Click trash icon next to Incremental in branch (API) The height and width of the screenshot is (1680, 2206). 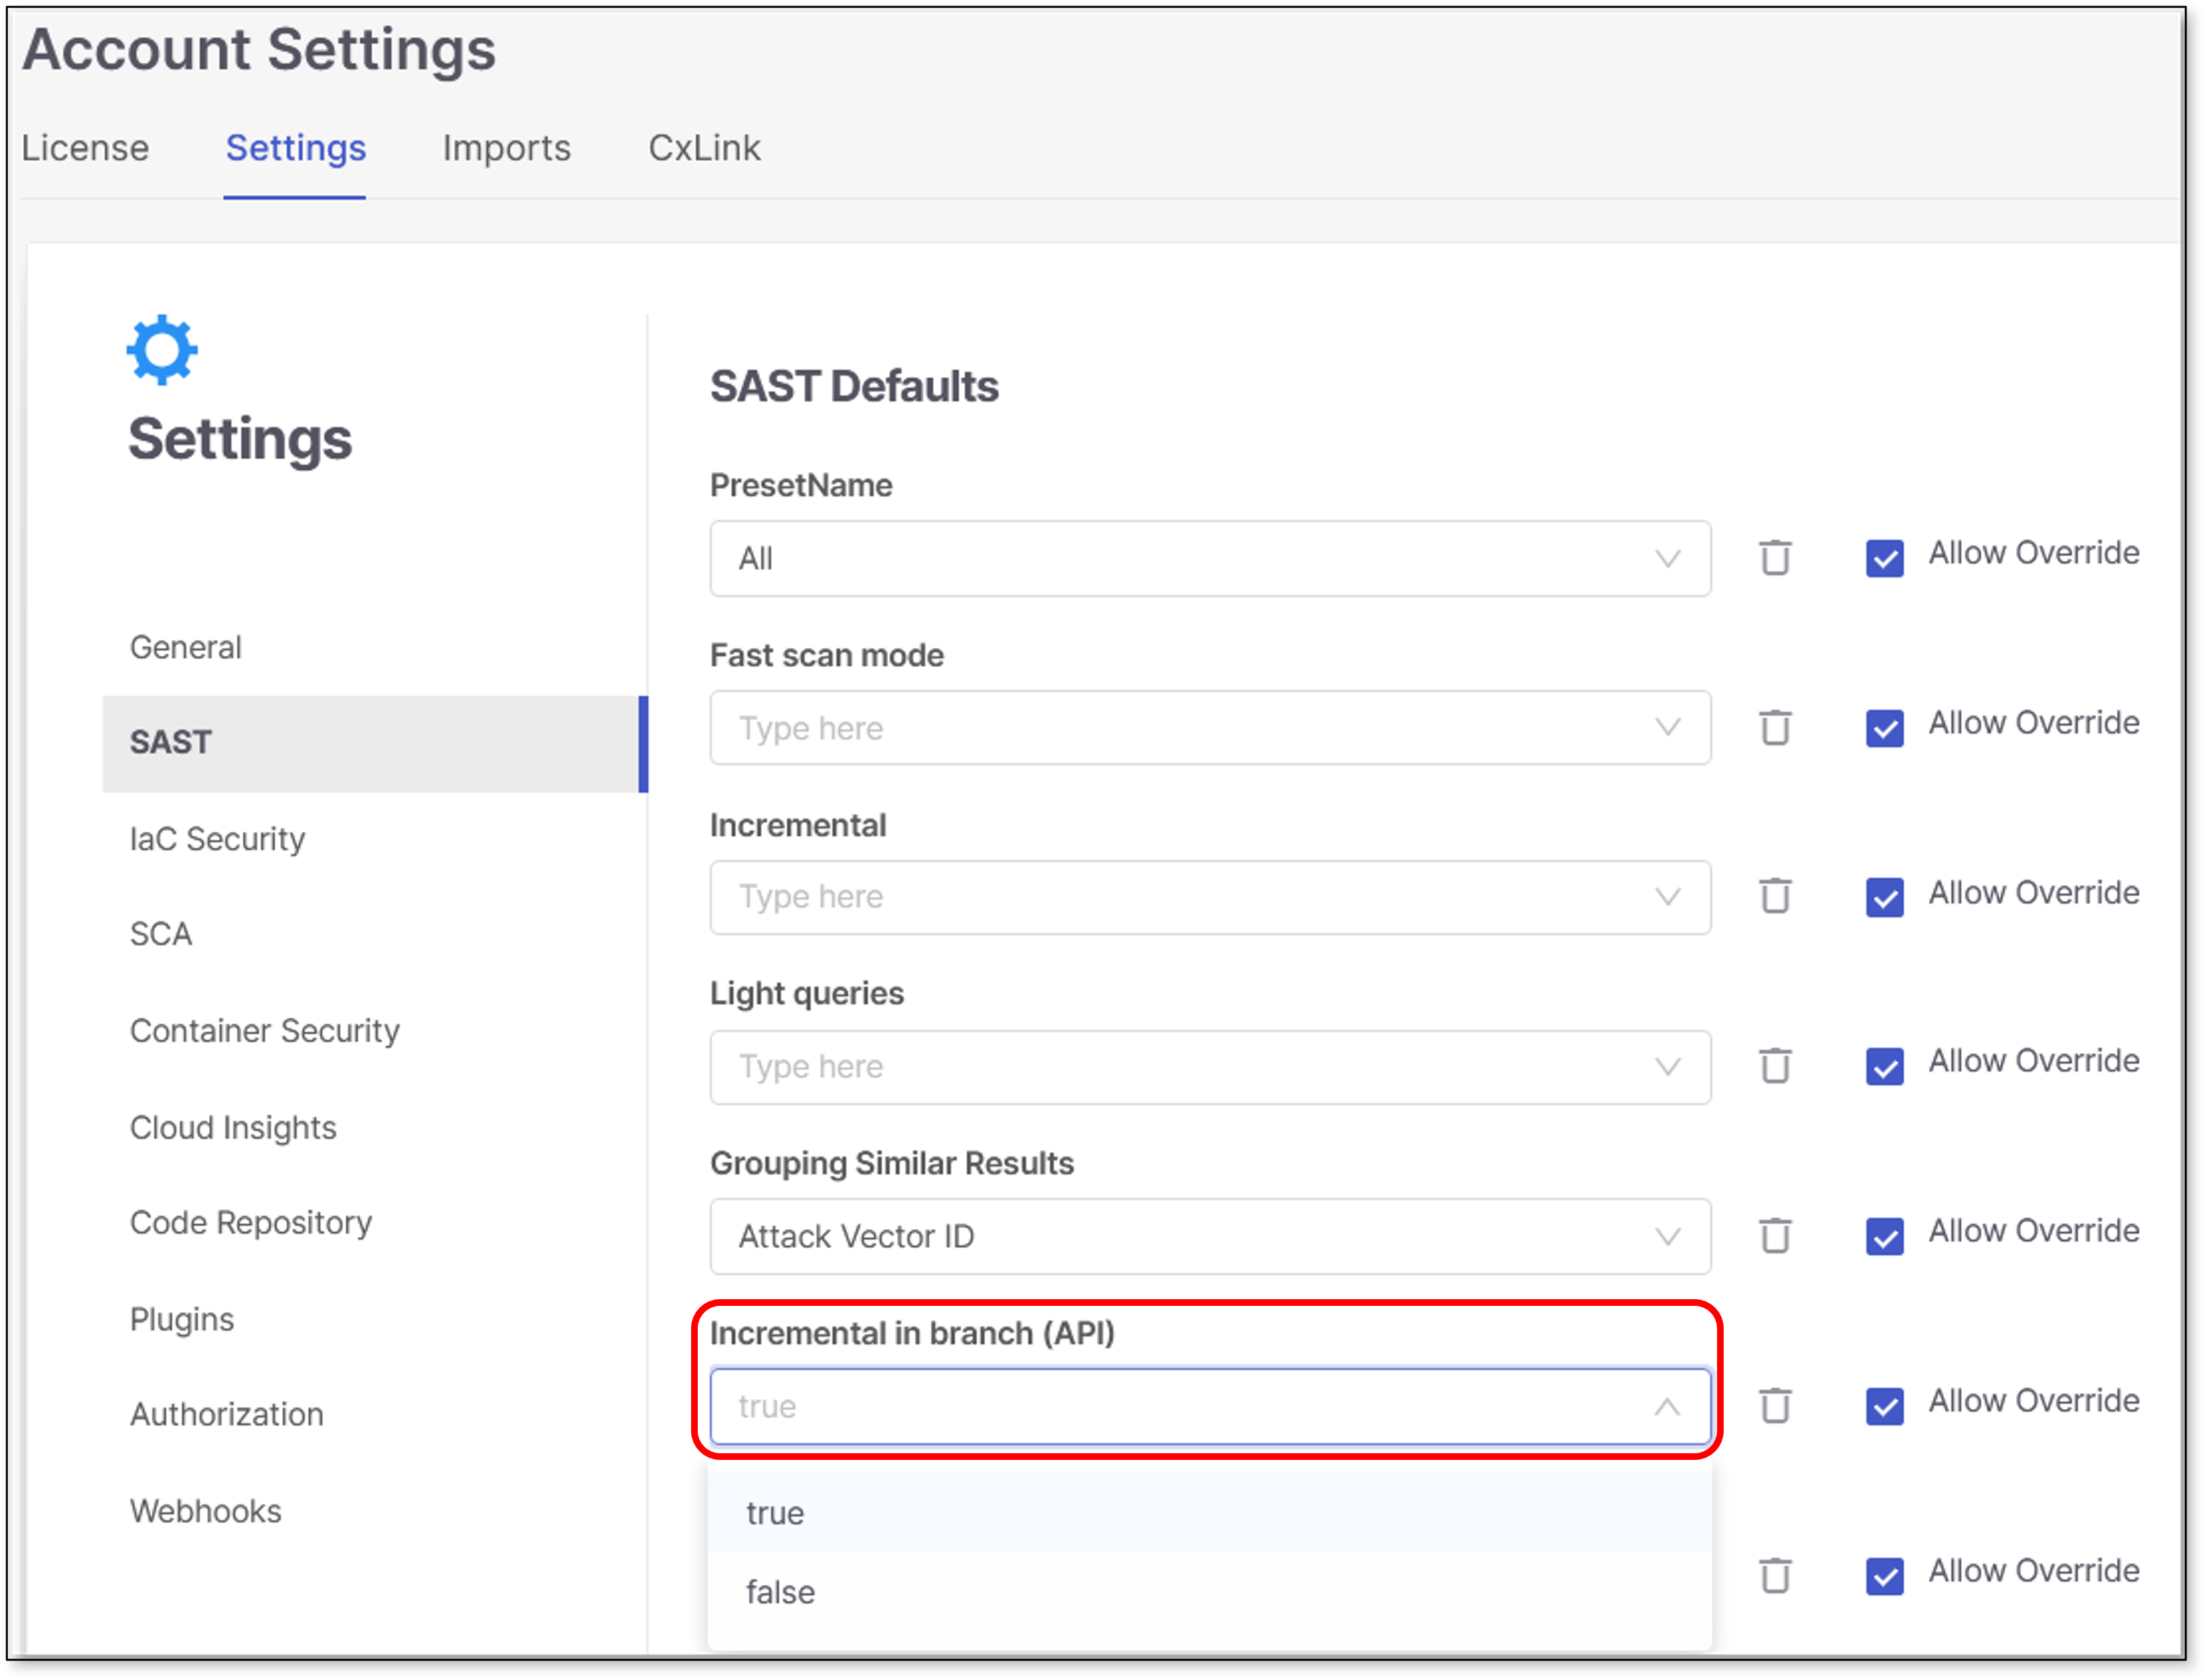1775,1406
